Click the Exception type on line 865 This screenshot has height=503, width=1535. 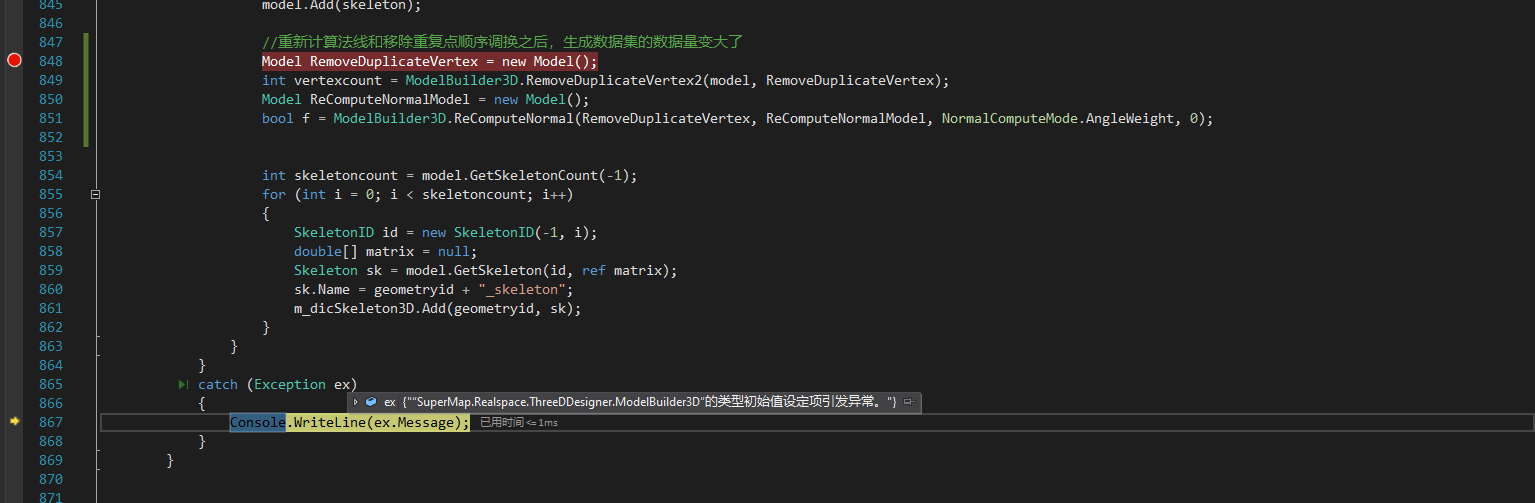pyautogui.click(x=290, y=384)
